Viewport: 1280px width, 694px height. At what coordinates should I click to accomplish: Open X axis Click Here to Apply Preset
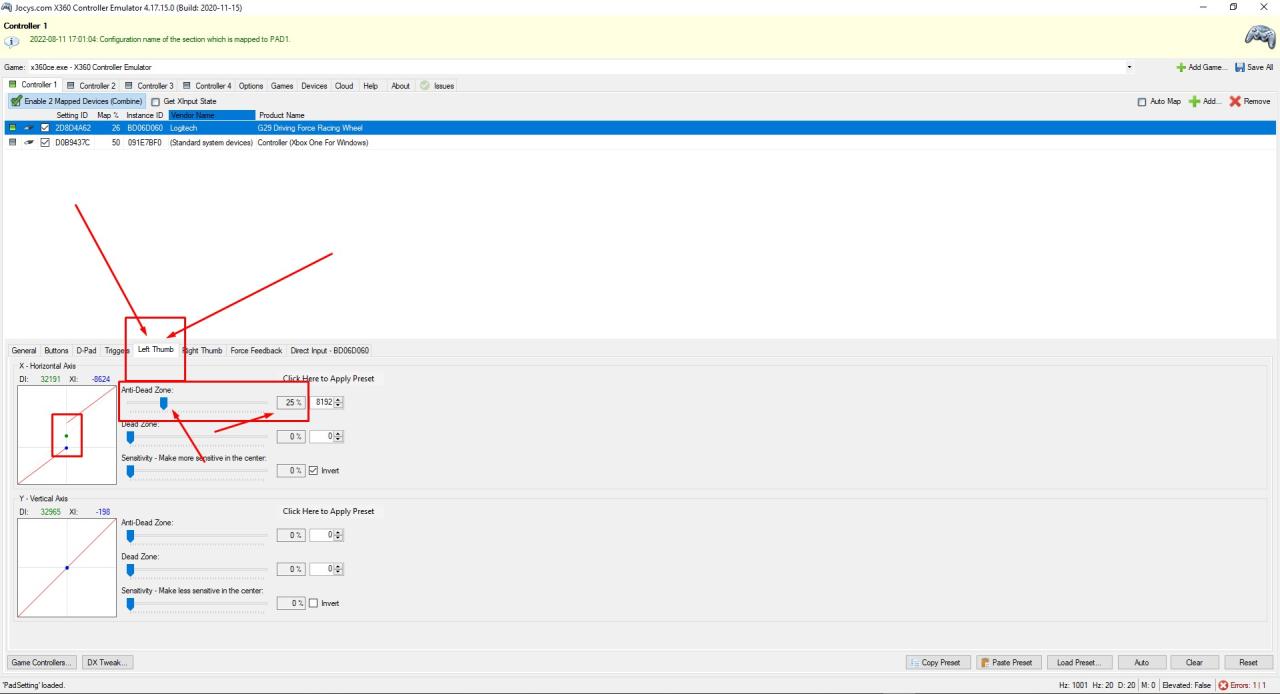pyautogui.click(x=328, y=379)
